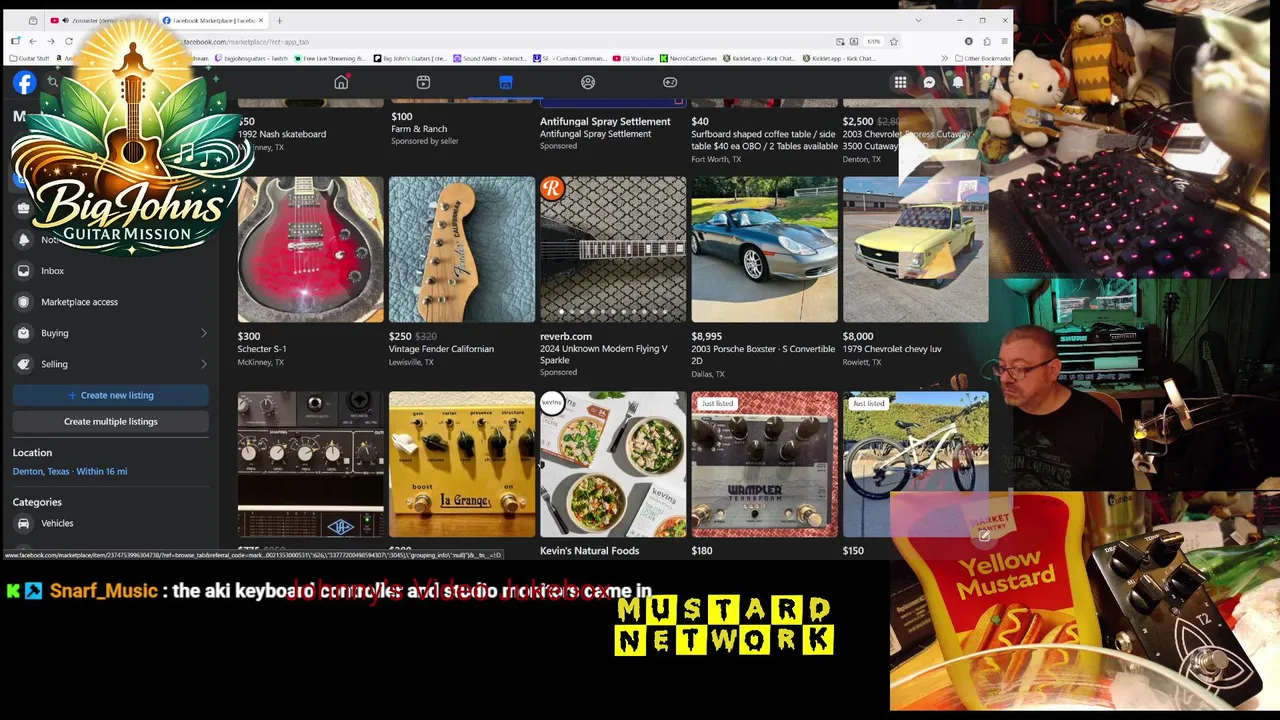Image resolution: width=1280 pixels, height=720 pixels.
Task: Click the Selling tag icon
Action: point(24,364)
